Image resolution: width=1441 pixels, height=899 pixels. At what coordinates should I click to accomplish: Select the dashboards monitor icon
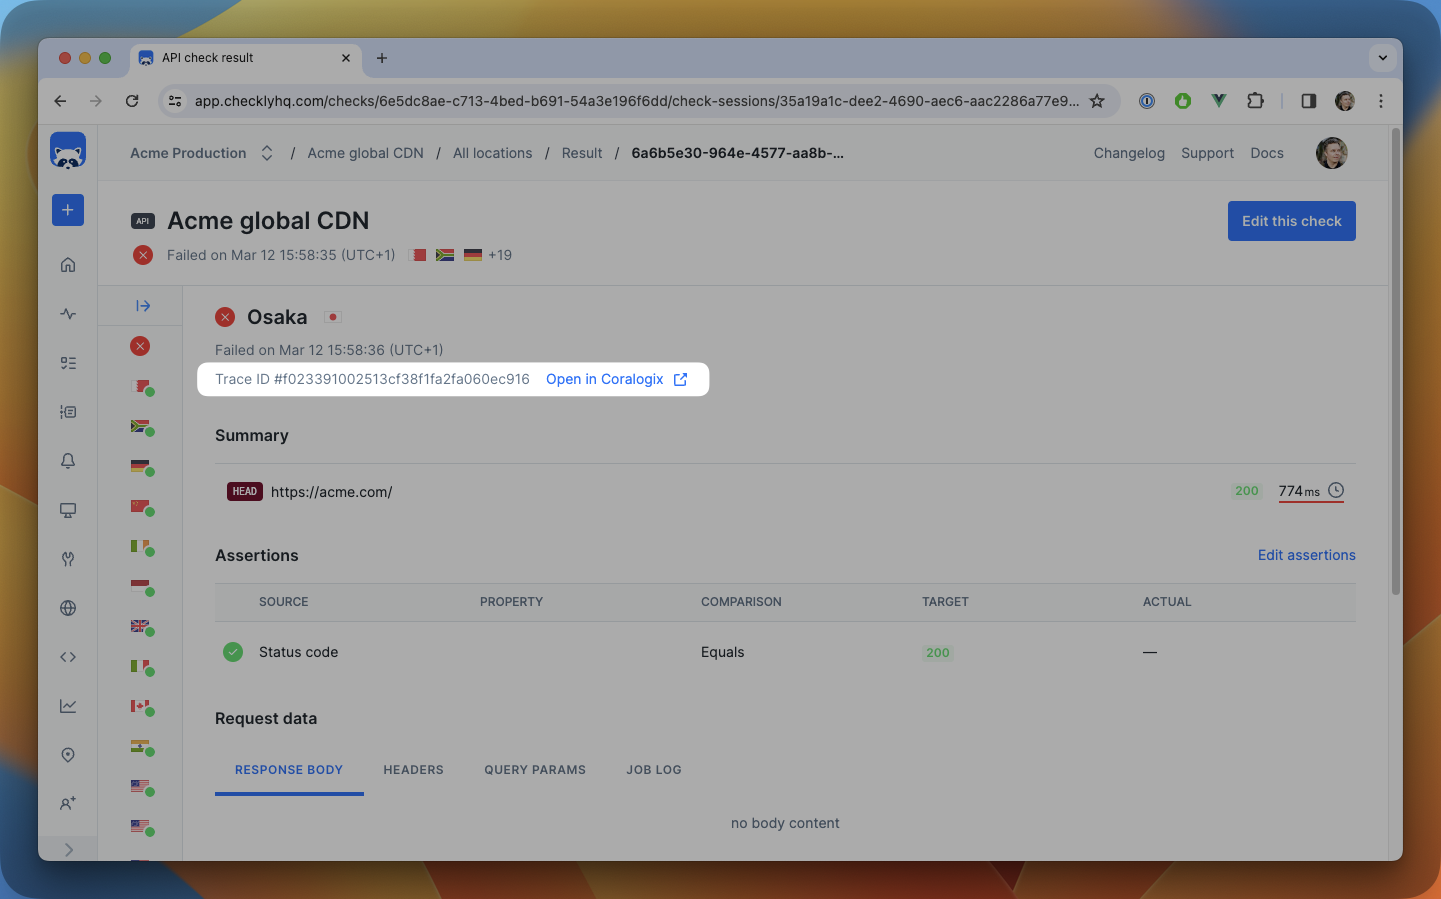68,510
